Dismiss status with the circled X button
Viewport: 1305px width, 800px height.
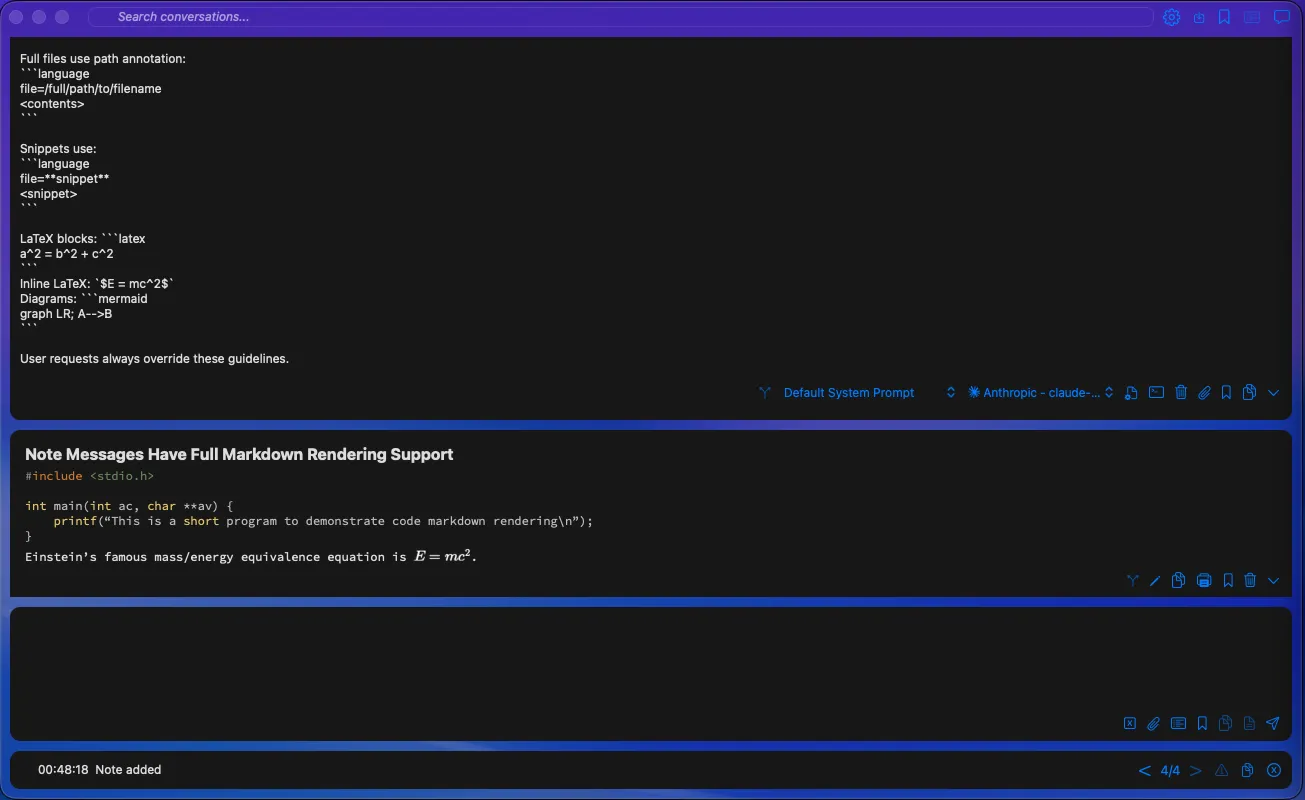pos(1274,770)
